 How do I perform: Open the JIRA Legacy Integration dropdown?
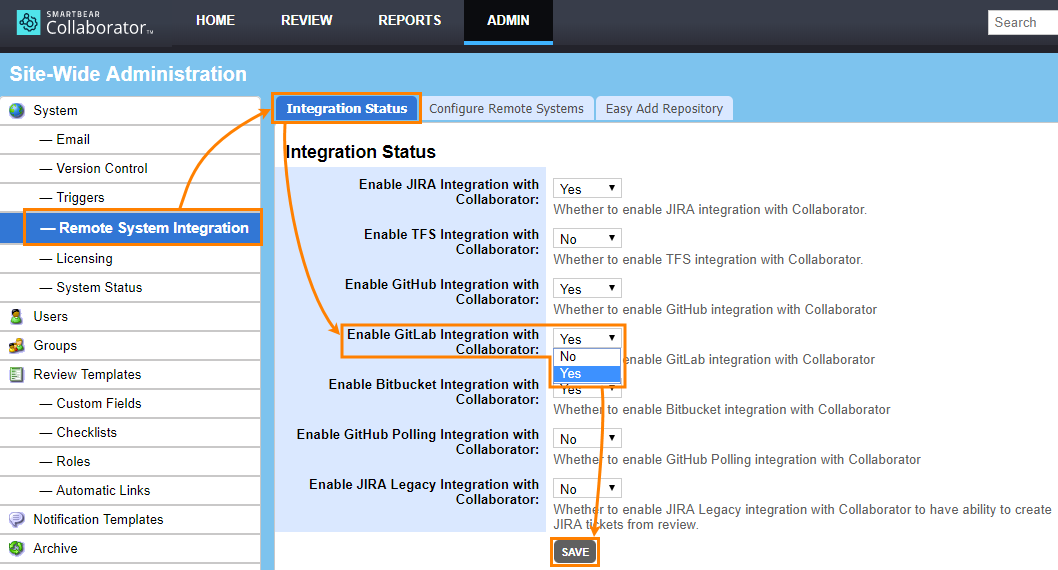[x=587, y=489]
